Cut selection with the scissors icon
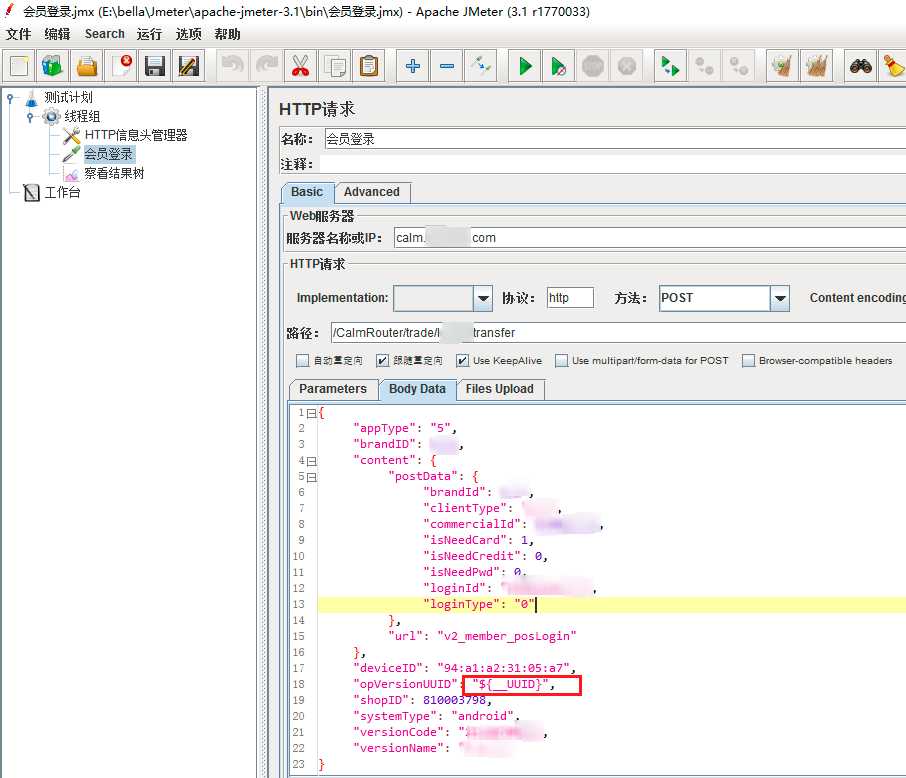 click(x=300, y=66)
